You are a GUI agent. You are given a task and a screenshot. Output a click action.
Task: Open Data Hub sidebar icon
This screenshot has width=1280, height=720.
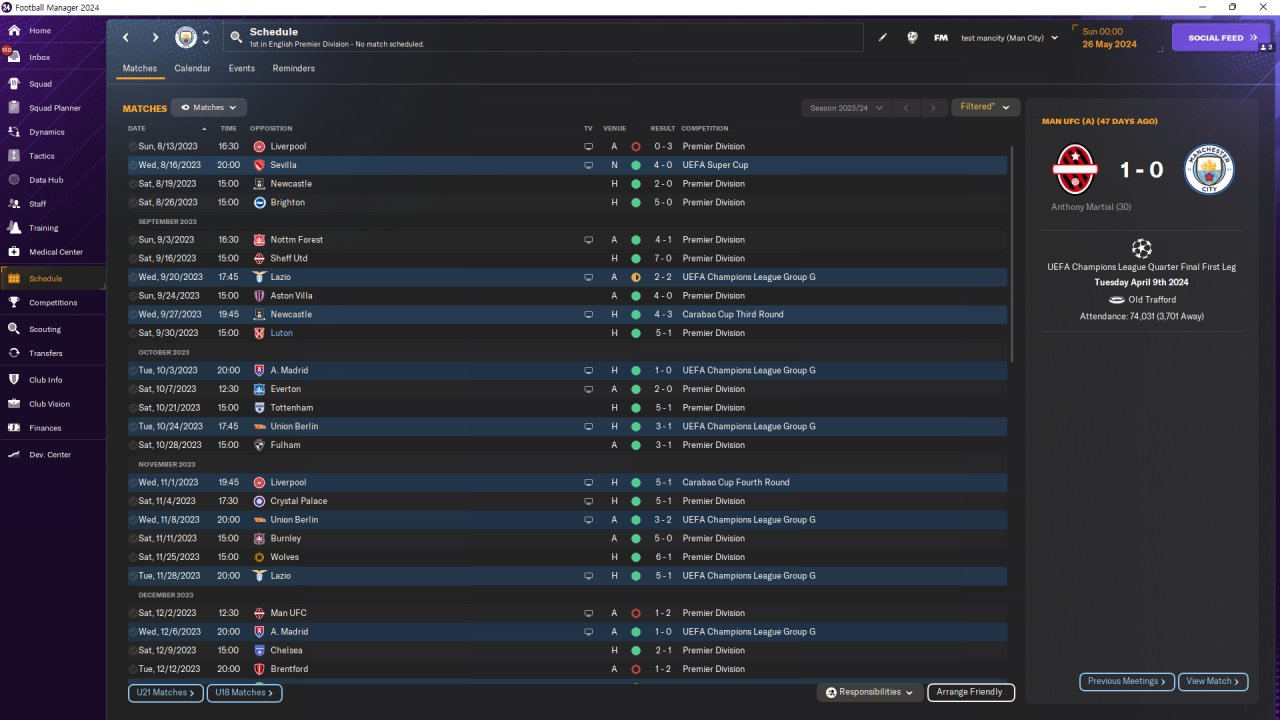[x=14, y=180]
